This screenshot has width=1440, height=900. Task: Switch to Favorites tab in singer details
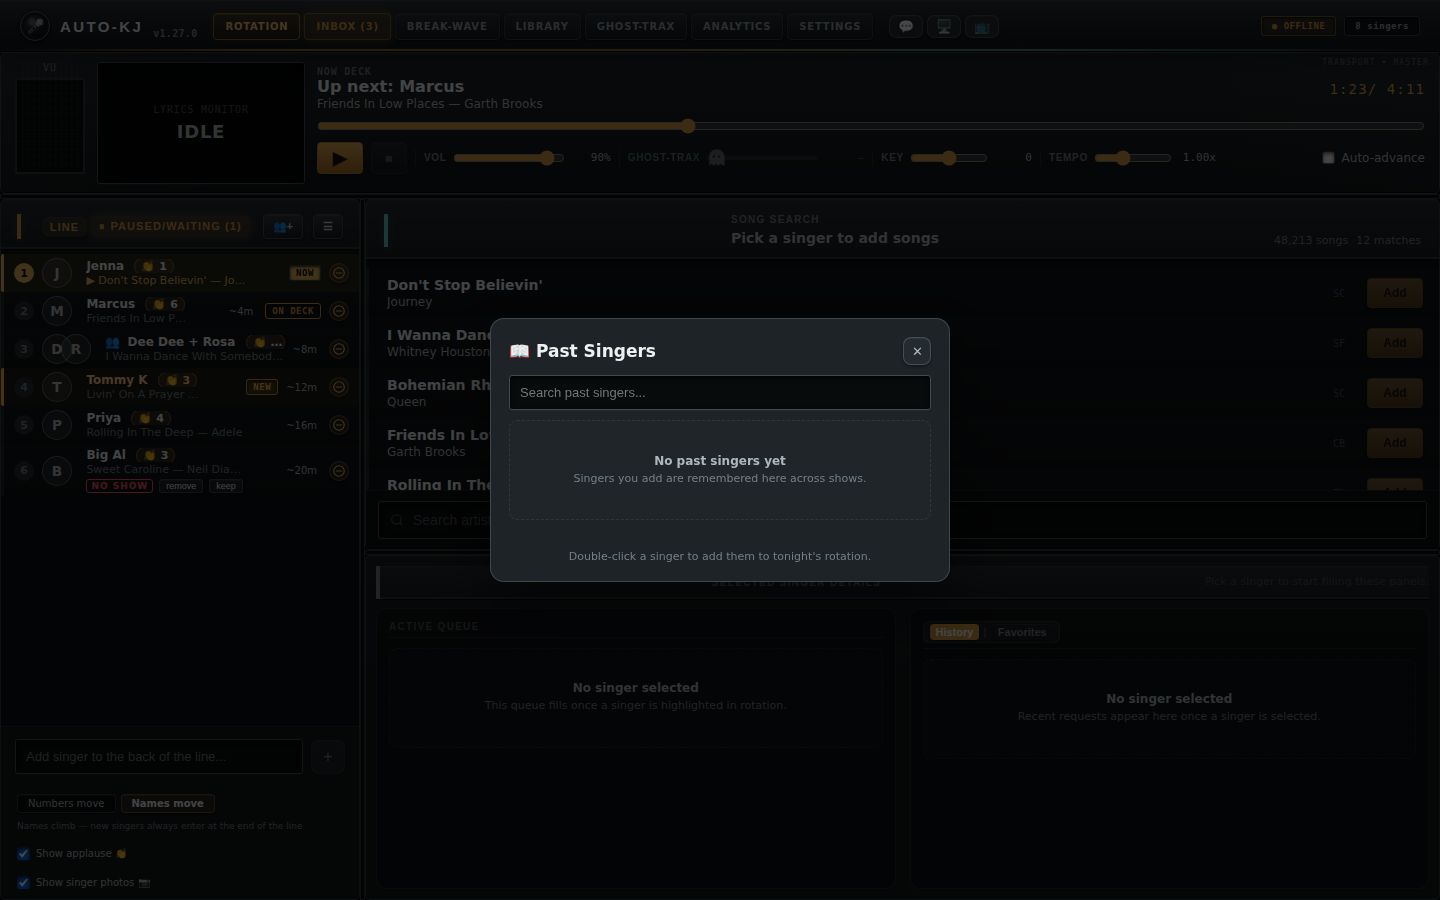coord(1022,632)
